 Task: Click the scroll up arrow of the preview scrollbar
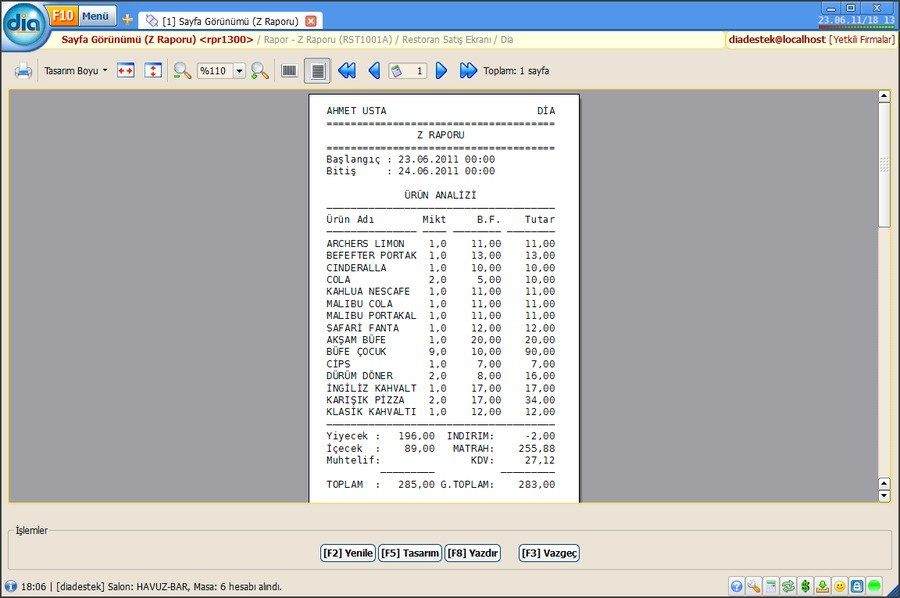884,96
